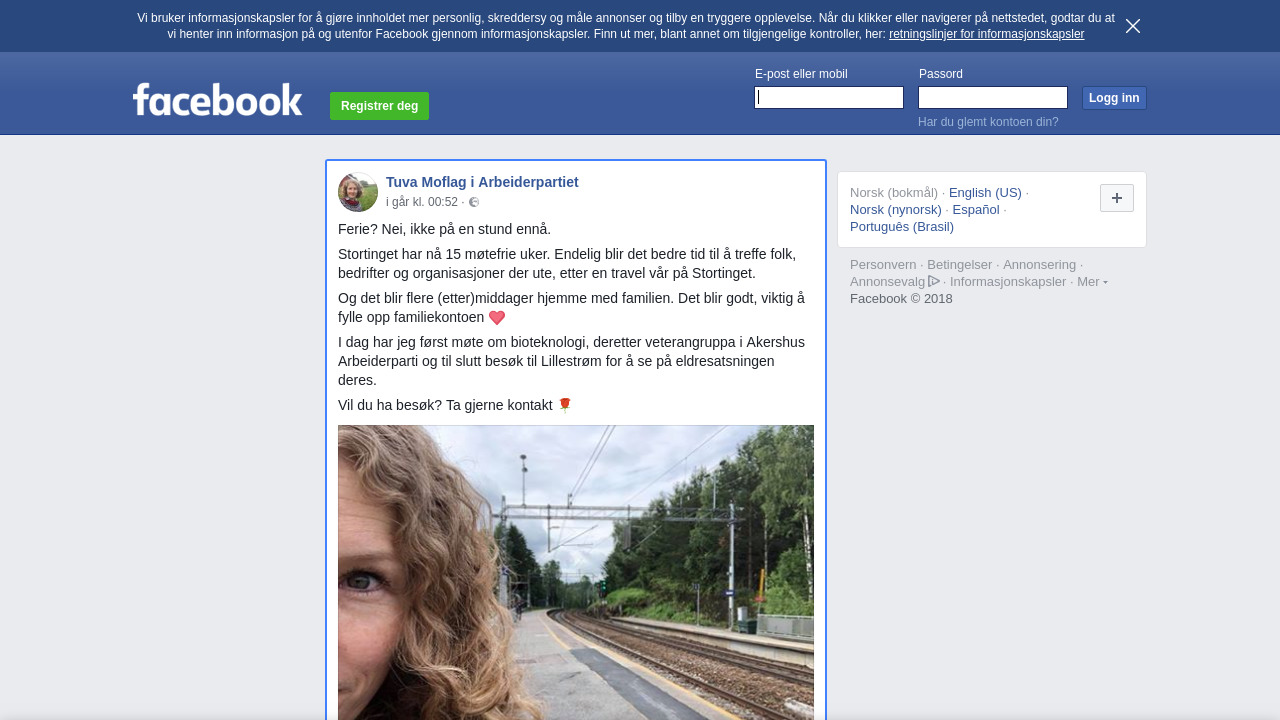Screen dimensions: 1280x720
Task: Open Tuva Moflag i Arbeiderpartiet page
Action: tap(482, 182)
